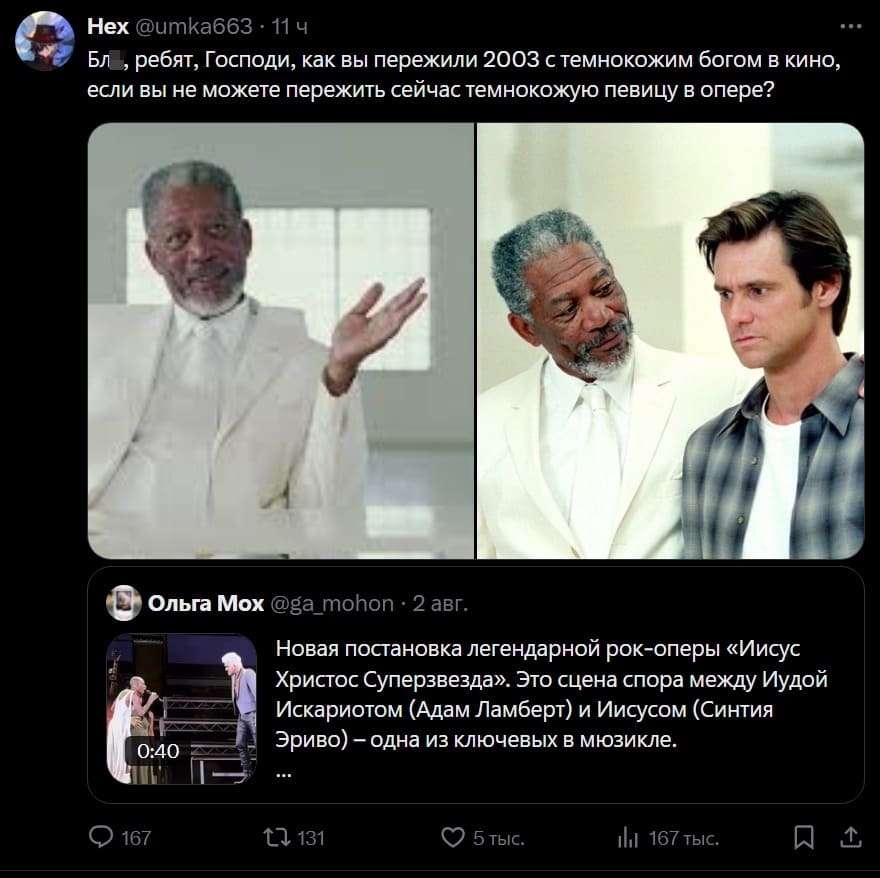
Task: Like the post with heart icon
Action: pyautogui.click(x=454, y=837)
